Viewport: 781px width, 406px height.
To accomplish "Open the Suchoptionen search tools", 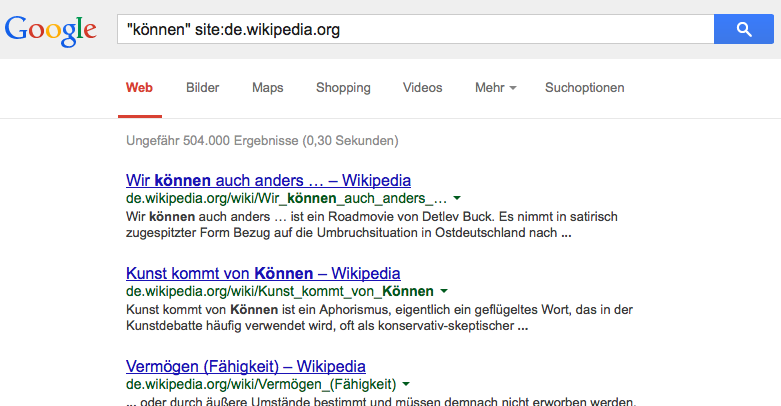I will click(584, 88).
